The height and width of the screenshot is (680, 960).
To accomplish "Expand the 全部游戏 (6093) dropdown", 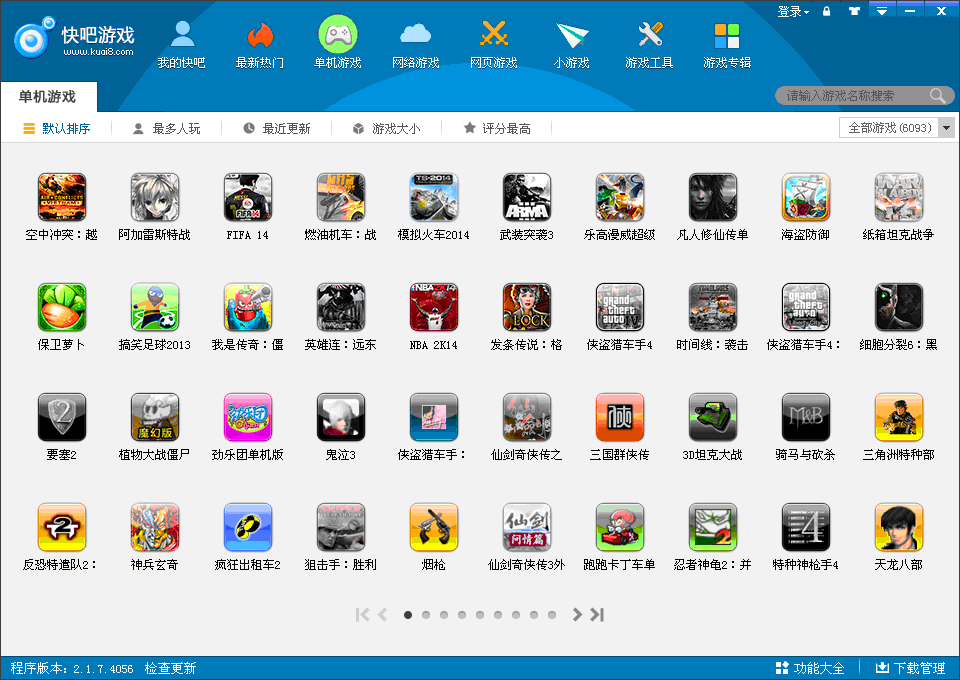I will 946,128.
